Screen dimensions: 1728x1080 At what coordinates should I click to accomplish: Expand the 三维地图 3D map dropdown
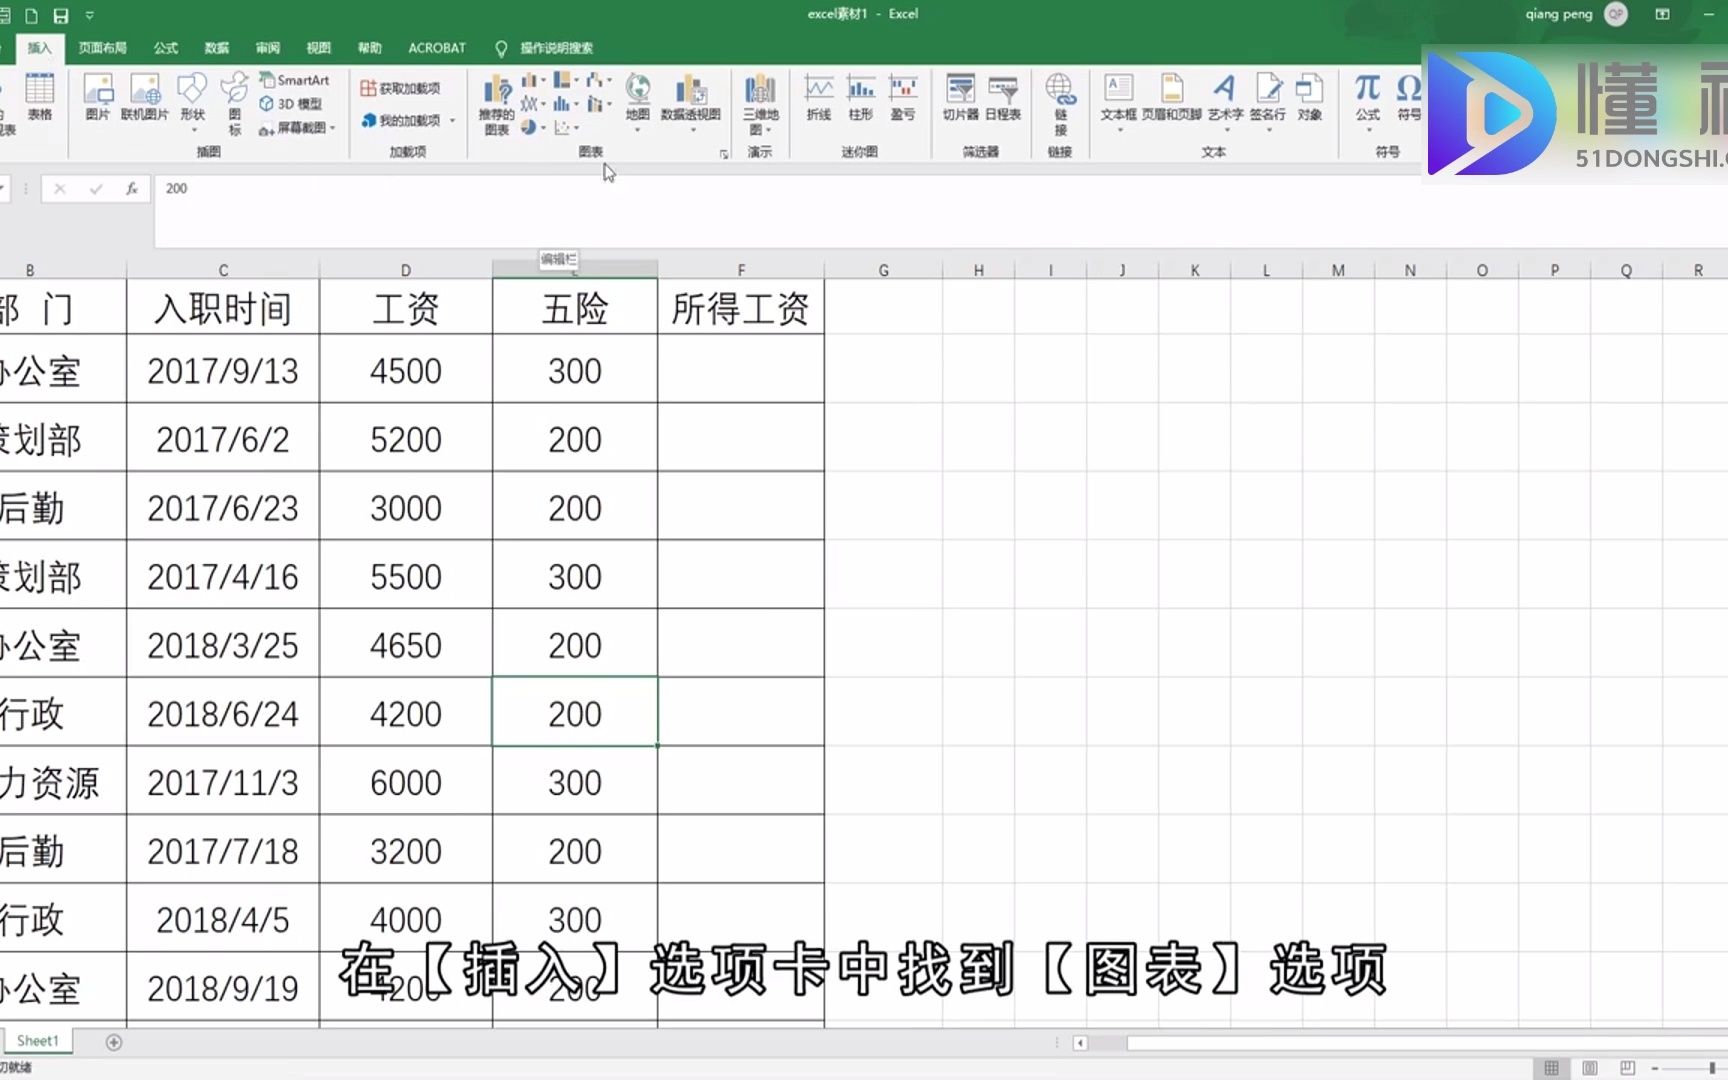768,130
